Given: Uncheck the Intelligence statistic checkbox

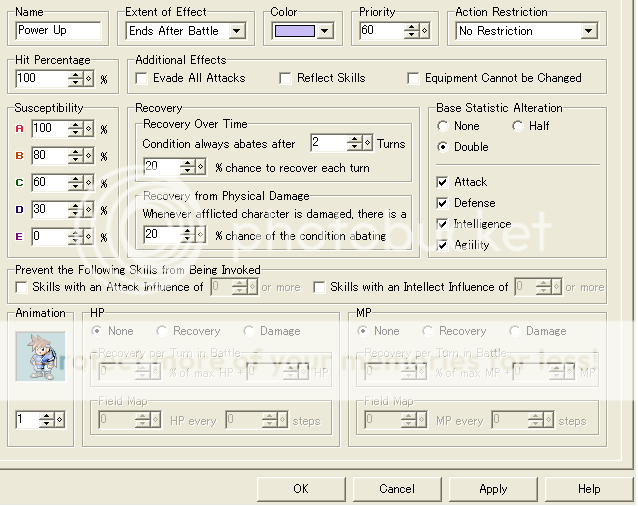Looking at the screenshot, I should (x=443, y=224).
